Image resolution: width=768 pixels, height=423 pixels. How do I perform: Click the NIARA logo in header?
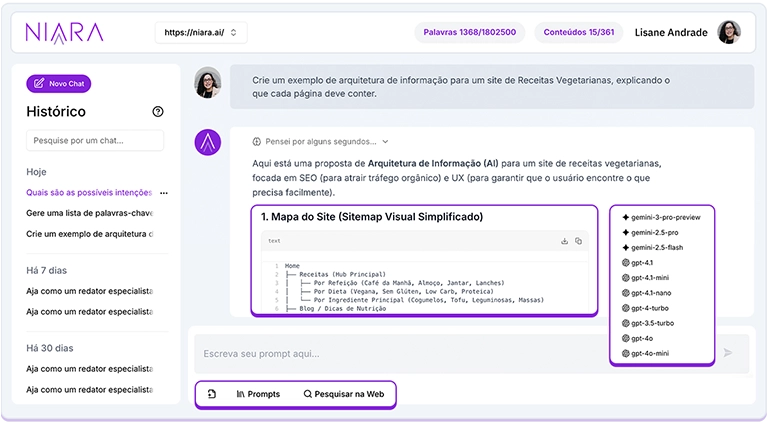point(65,33)
